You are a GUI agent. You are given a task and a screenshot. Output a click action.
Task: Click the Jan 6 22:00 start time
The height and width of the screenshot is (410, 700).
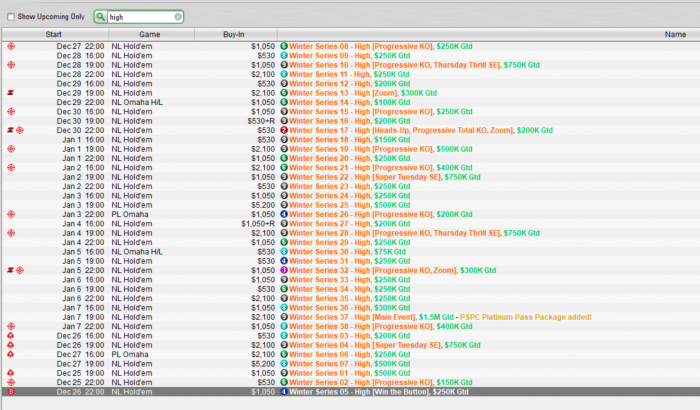pos(83,298)
